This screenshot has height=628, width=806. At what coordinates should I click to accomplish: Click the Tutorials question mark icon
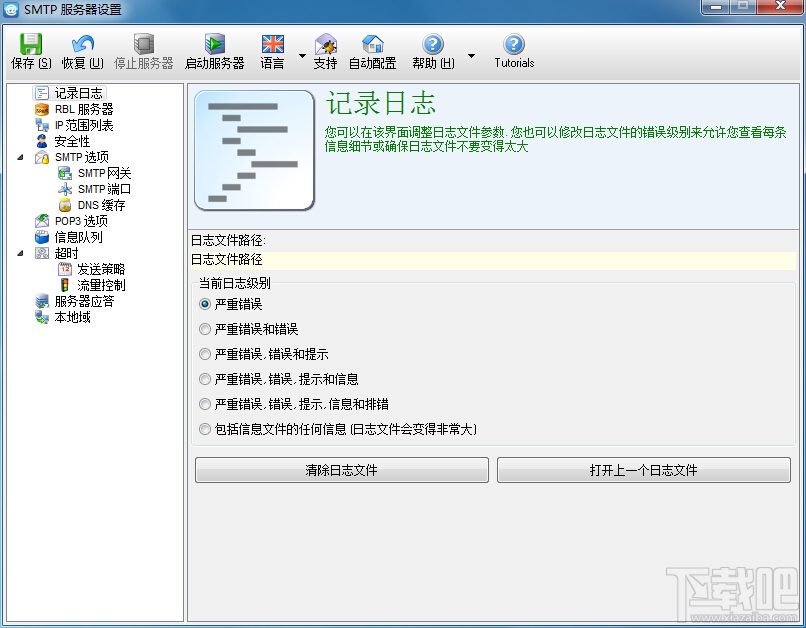pos(514,44)
